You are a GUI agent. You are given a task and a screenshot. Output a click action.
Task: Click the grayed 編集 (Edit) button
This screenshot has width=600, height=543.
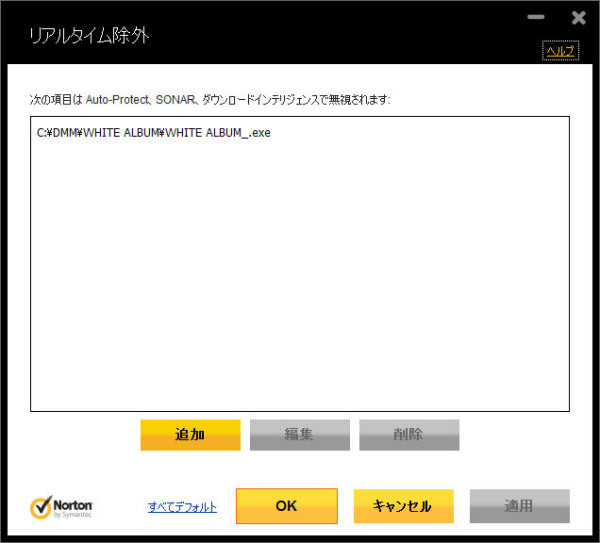click(x=300, y=435)
